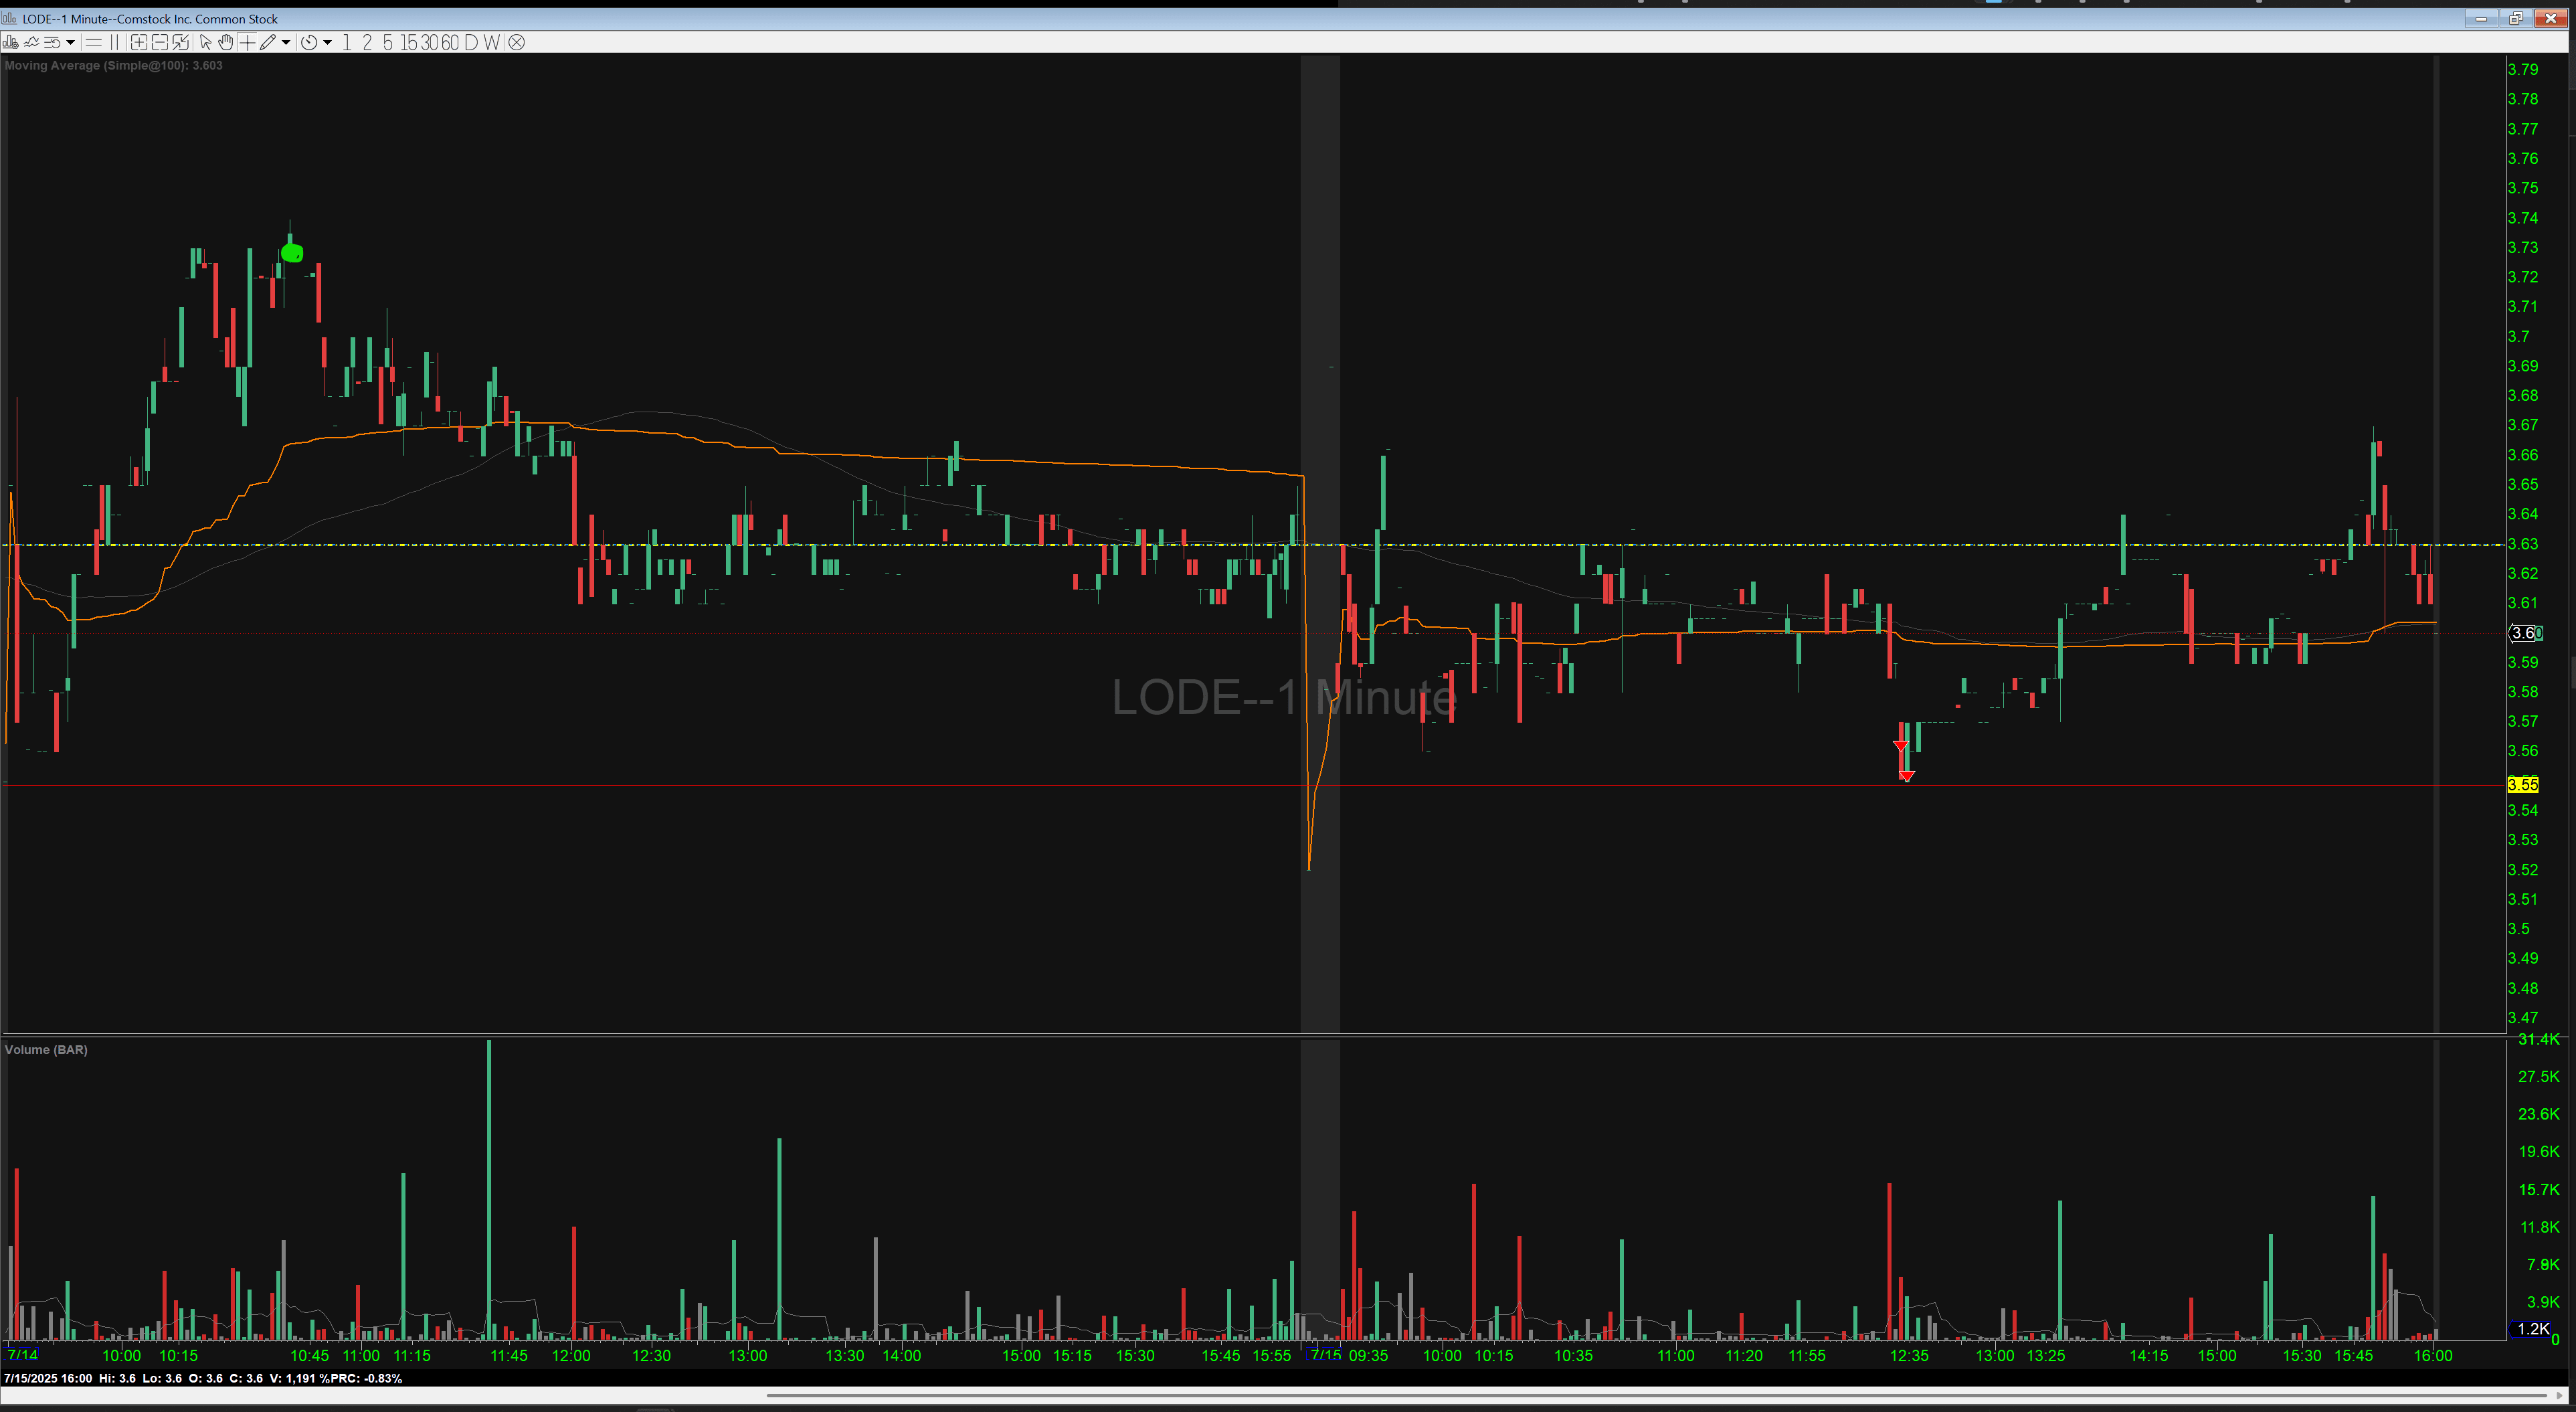This screenshot has width=2576, height=1412.
Task: Click the zoom out icon
Action: click(x=160, y=42)
